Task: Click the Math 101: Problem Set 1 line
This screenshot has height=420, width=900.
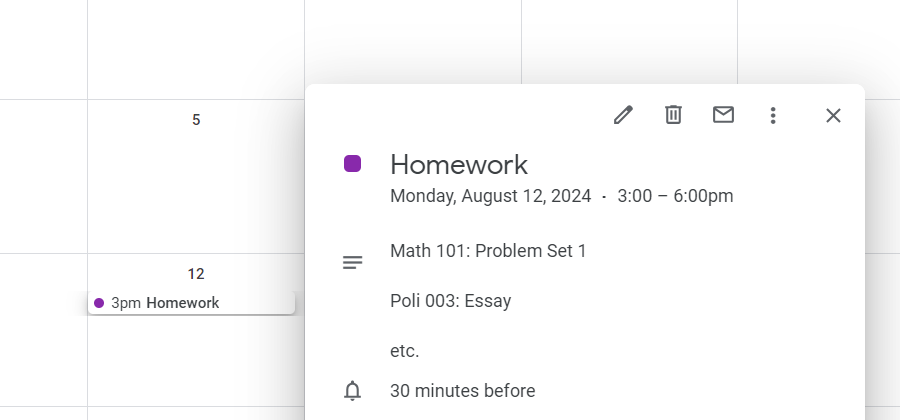Action: click(x=488, y=250)
